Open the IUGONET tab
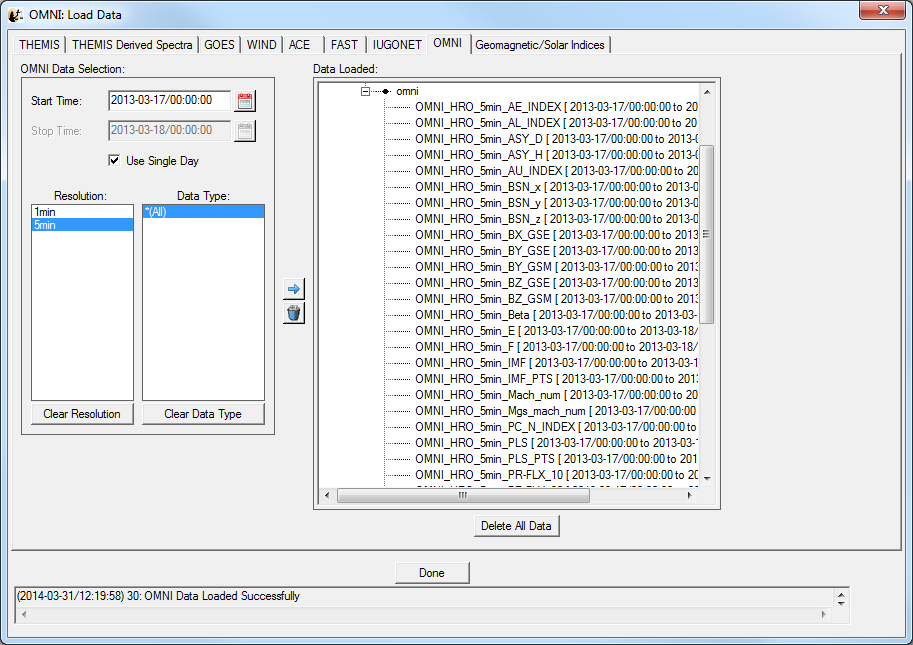This screenshot has height=645, width=913. tap(396, 45)
